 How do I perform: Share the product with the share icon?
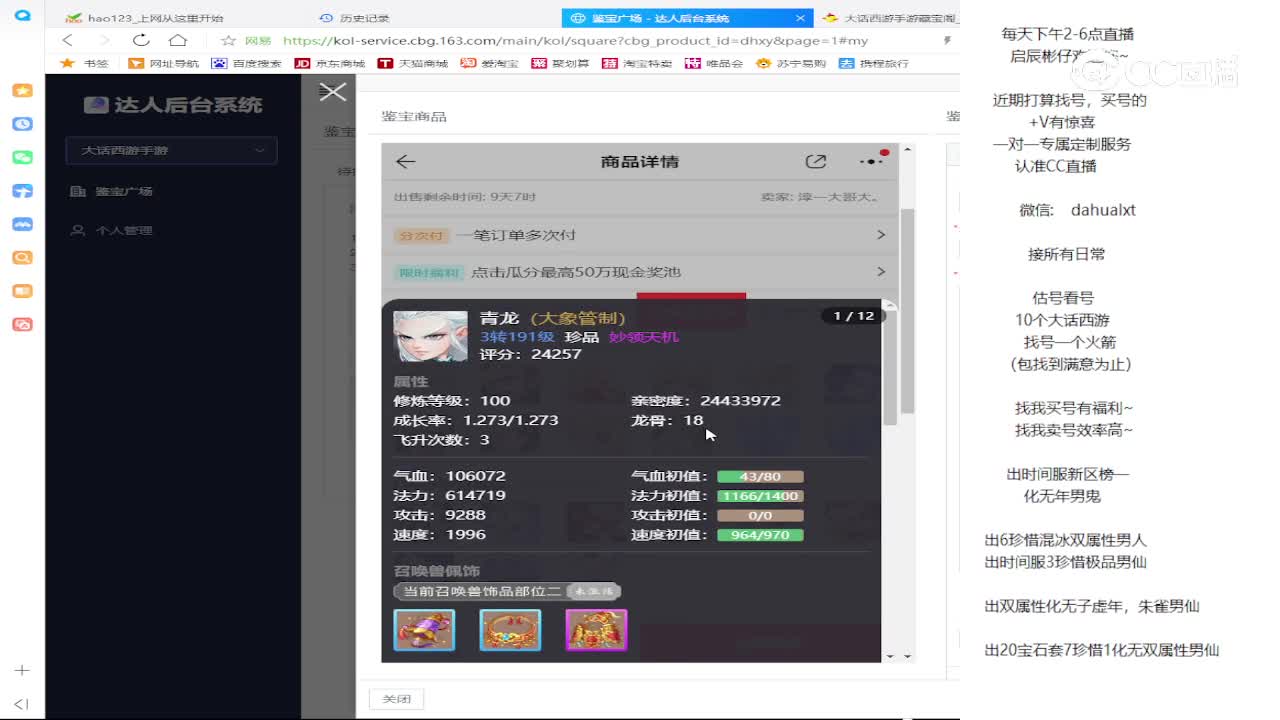coord(816,161)
